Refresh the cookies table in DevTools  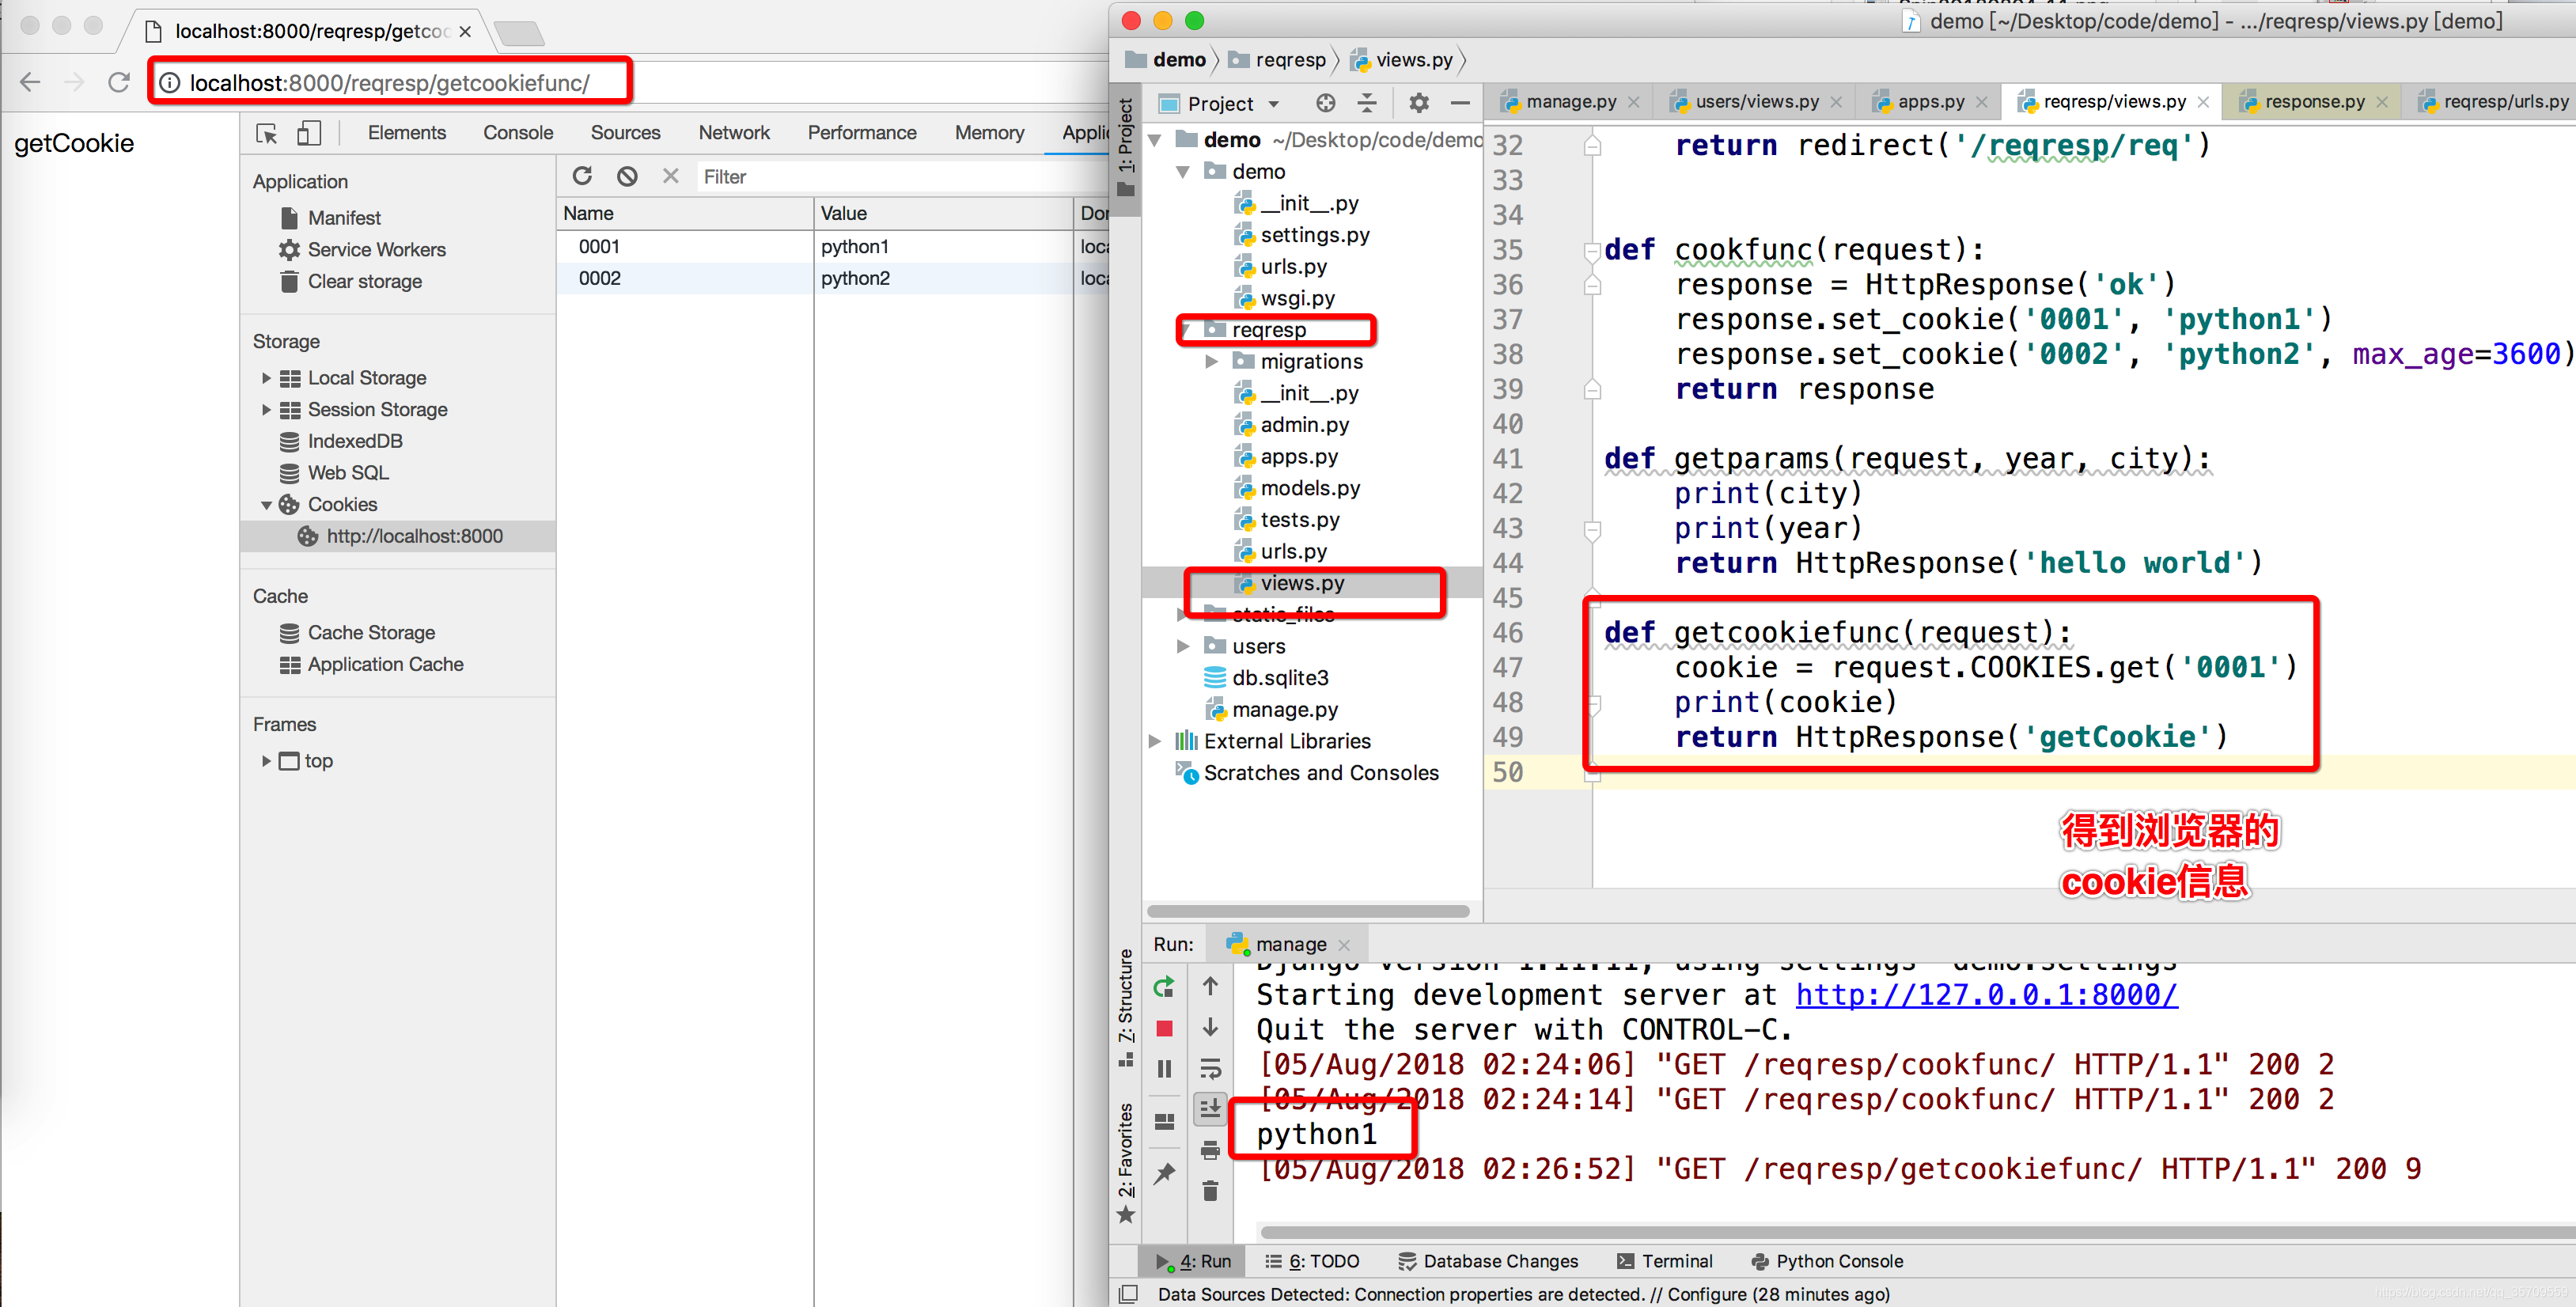582,176
